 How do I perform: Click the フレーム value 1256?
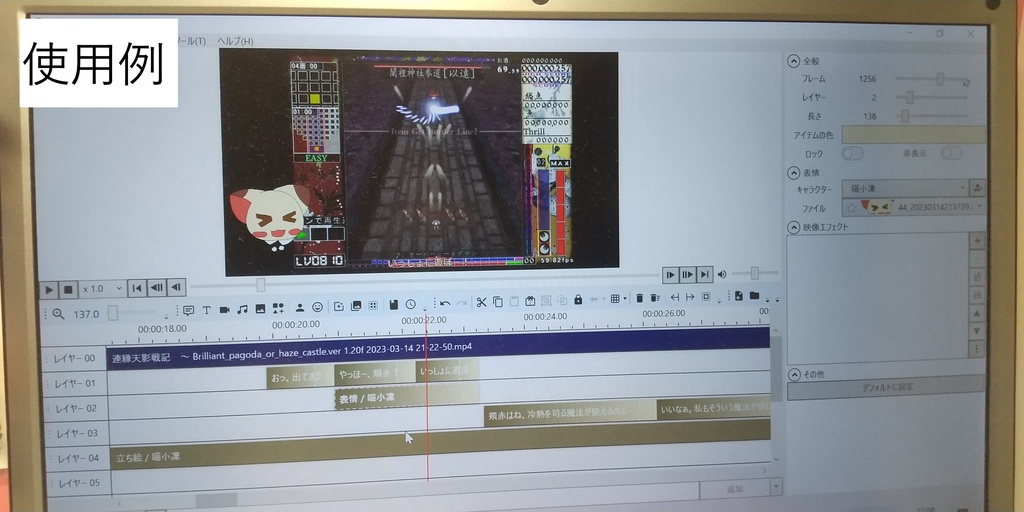pyautogui.click(x=867, y=79)
